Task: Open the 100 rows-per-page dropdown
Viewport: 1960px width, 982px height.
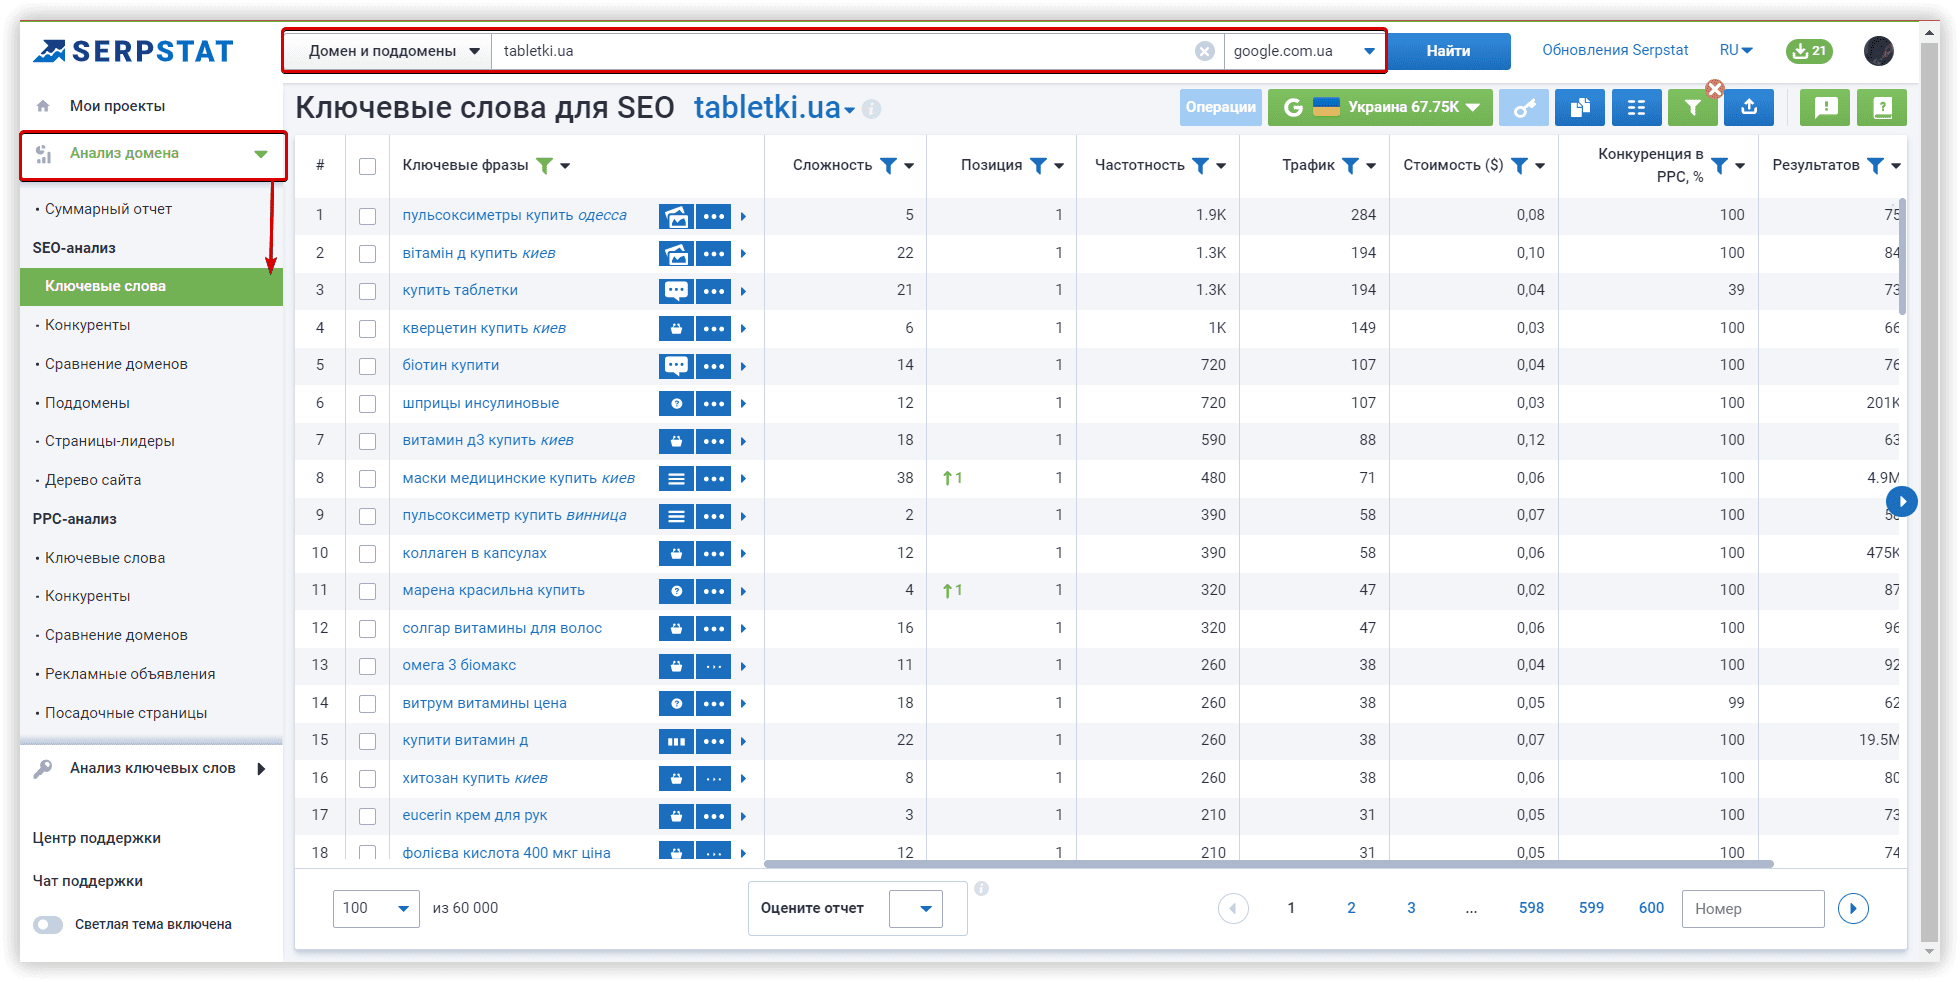Action: [376, 909]
